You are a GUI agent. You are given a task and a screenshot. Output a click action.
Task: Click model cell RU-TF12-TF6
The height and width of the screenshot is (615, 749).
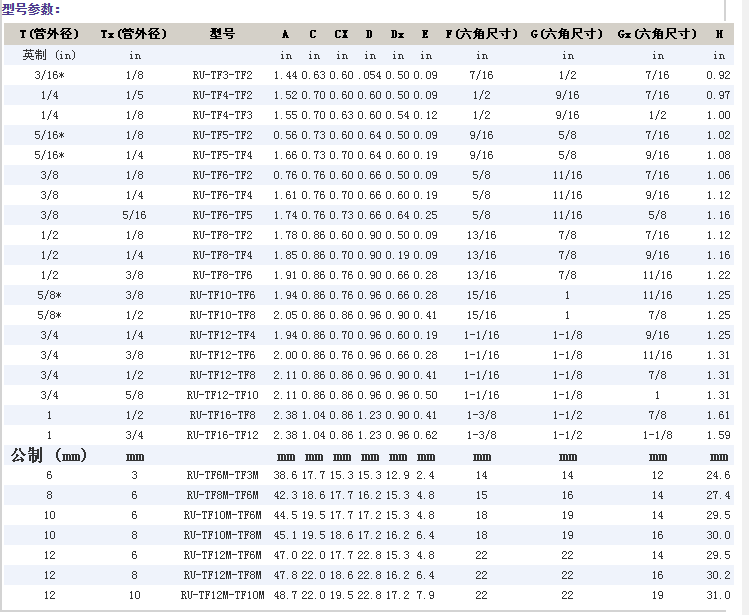tap(222, 356)
